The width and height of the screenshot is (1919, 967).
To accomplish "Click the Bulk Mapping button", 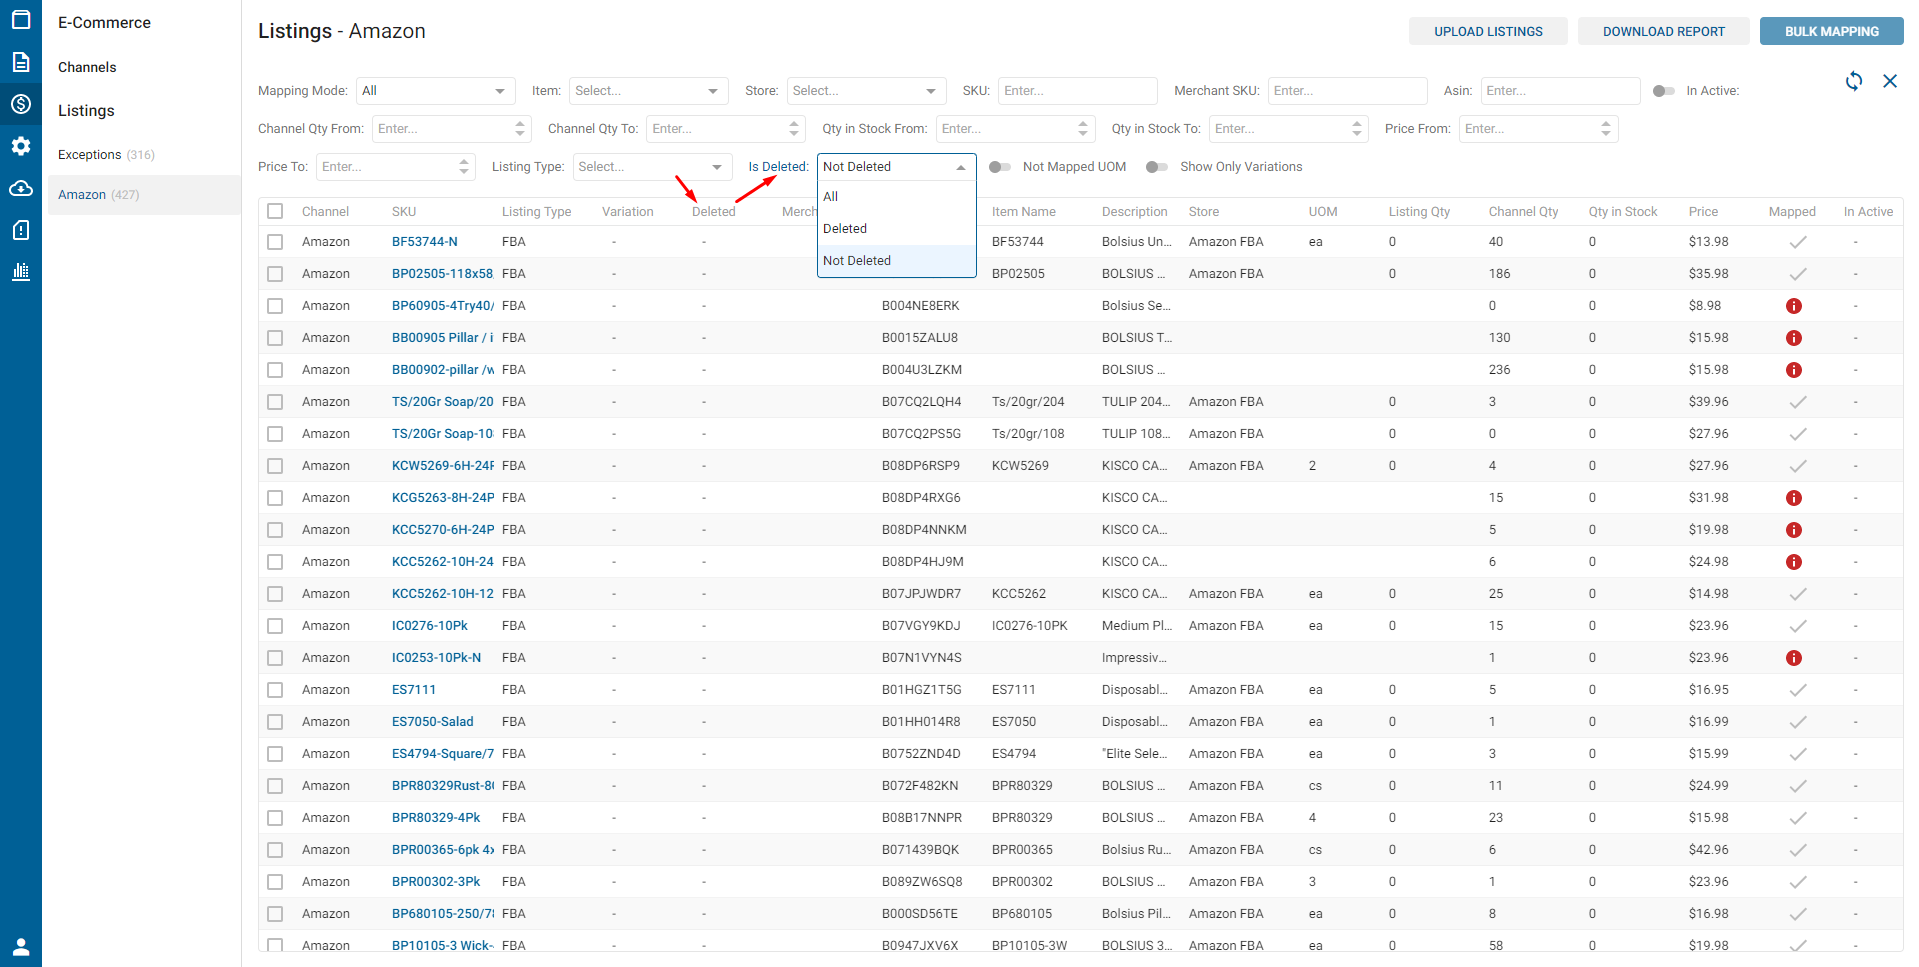I will pos(1831,32).
